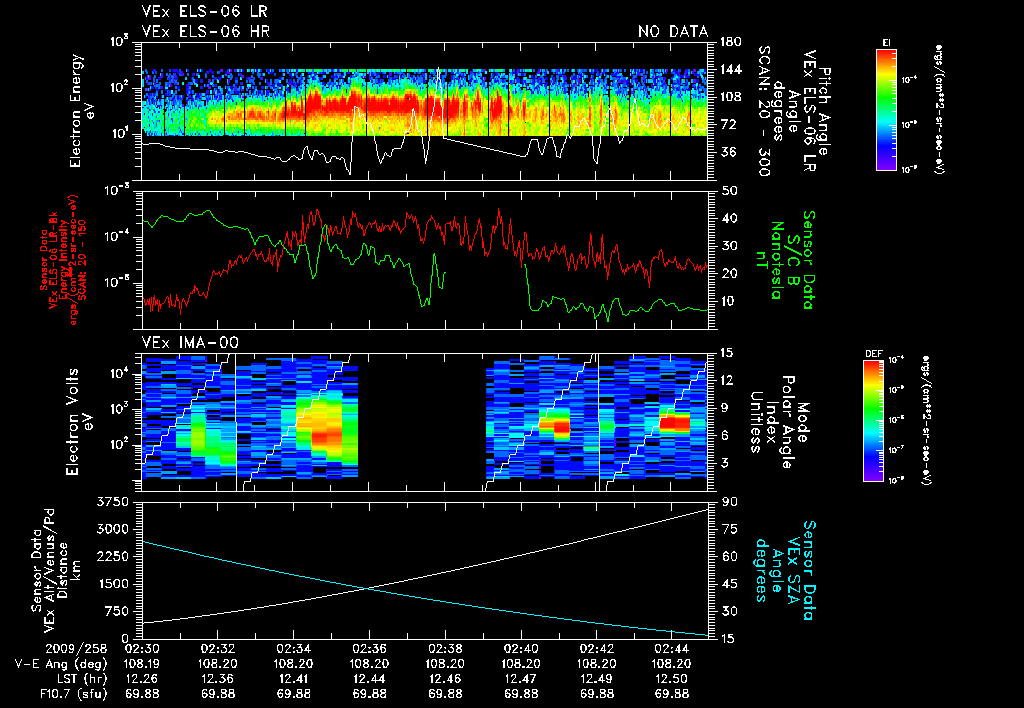Click the cyan 'VEx SZA Angle' axis label

tap(786, 570)
